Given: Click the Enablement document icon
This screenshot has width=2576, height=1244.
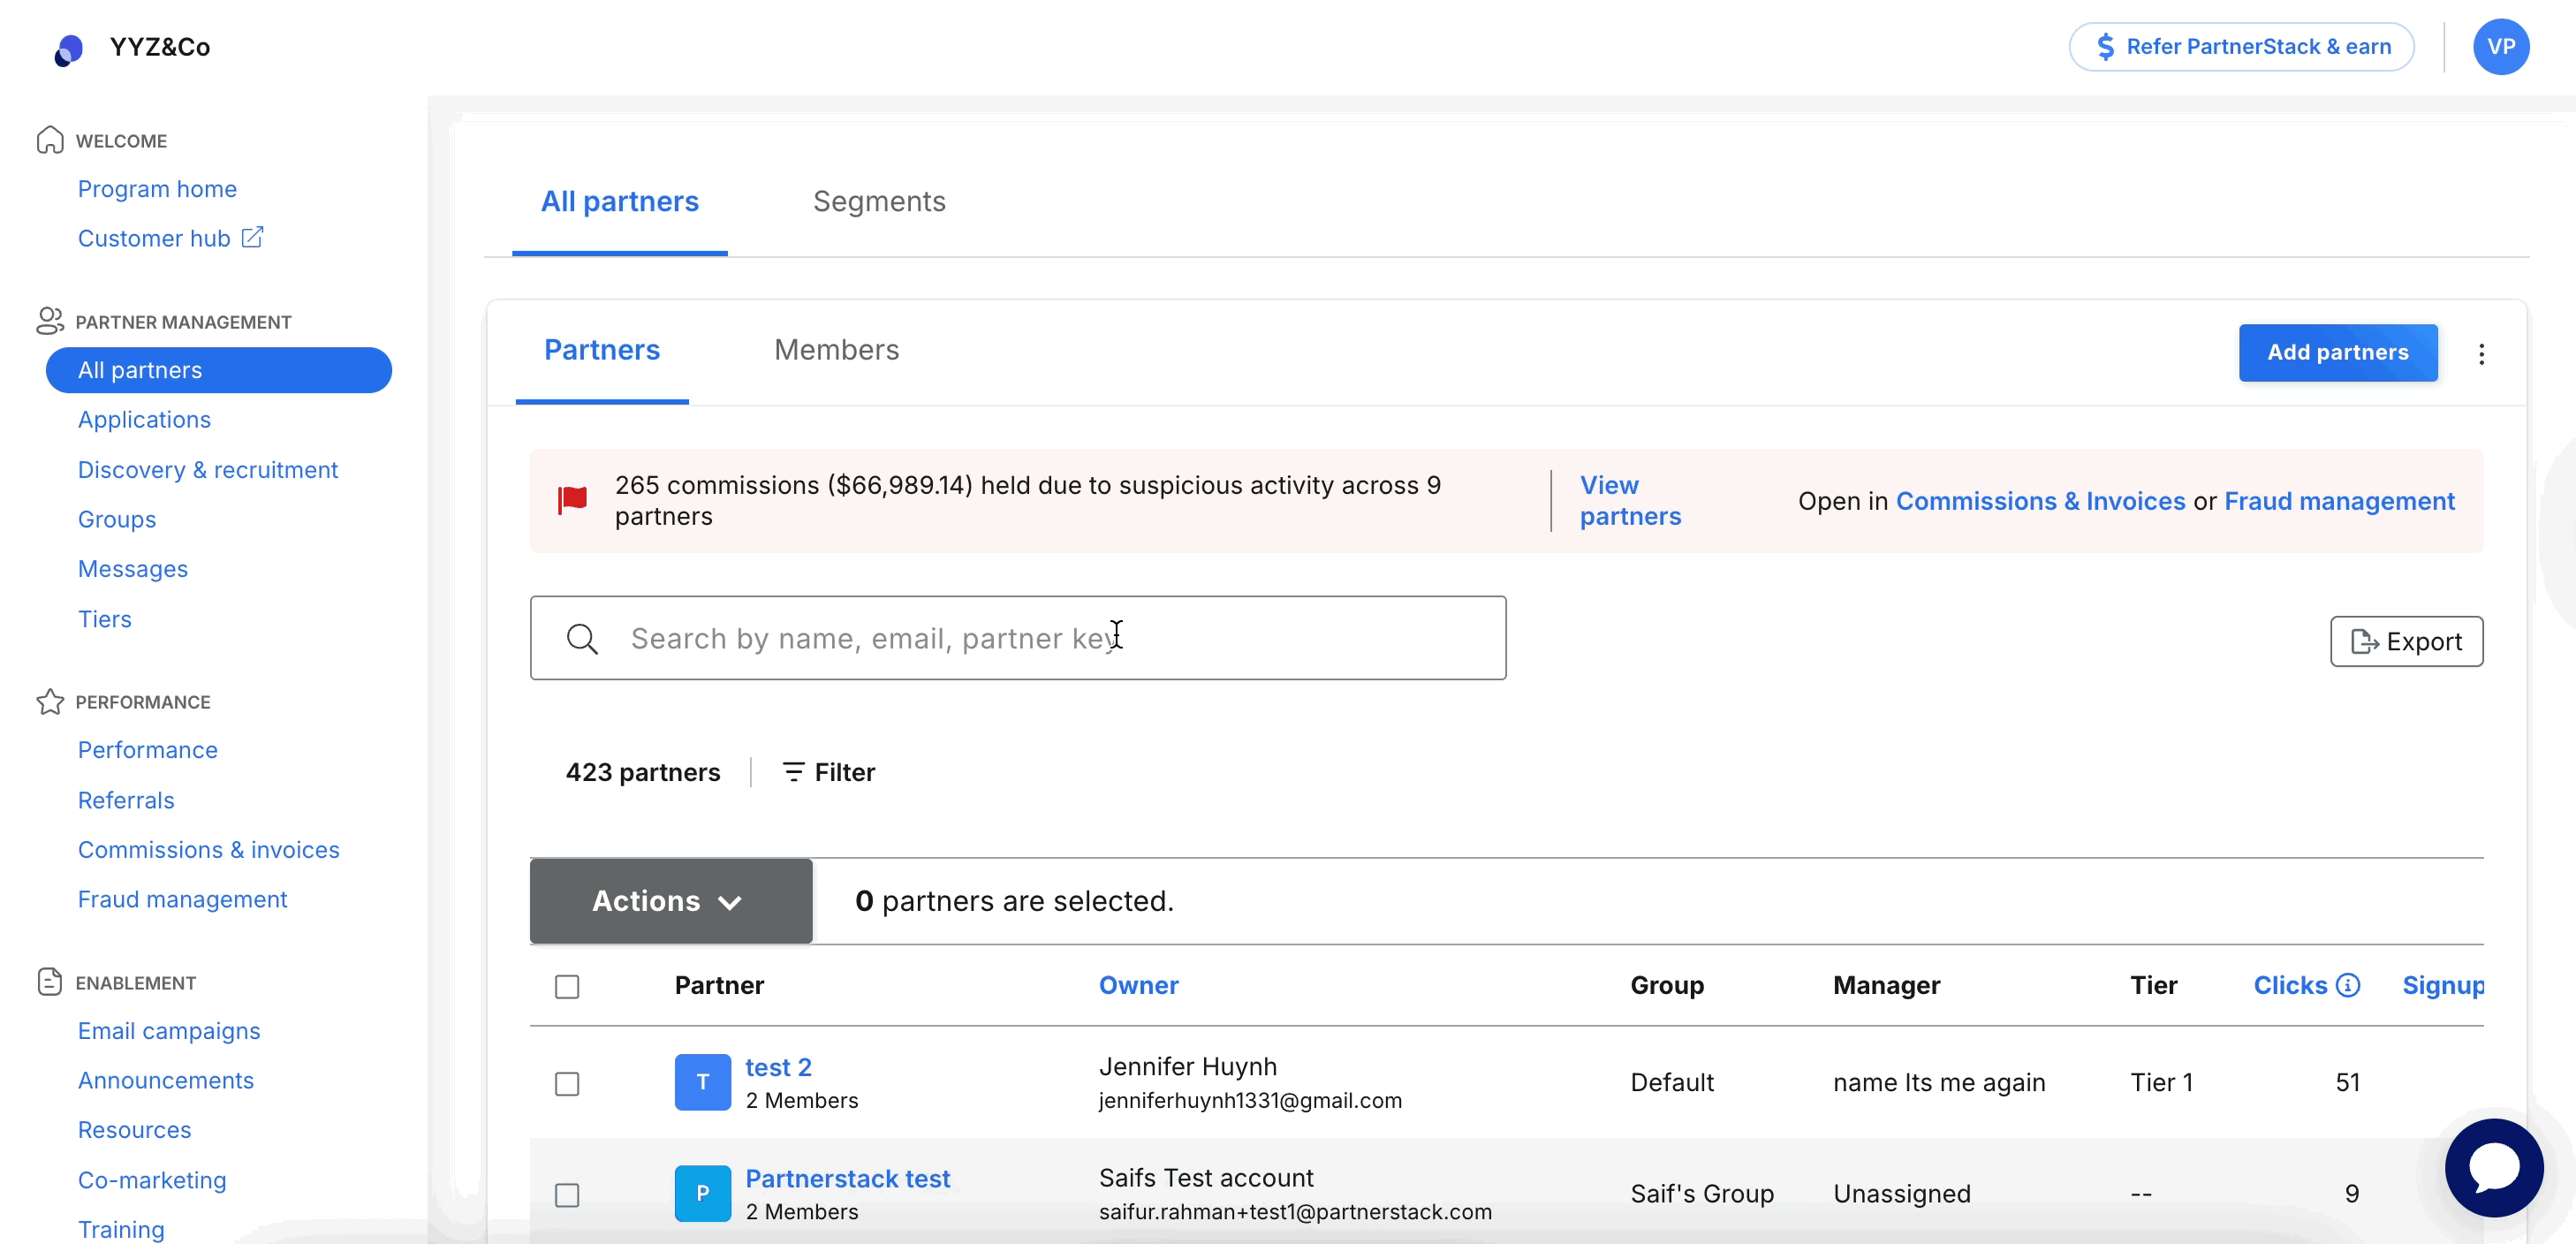Looking at the screenshot, I should coord(50,981).
